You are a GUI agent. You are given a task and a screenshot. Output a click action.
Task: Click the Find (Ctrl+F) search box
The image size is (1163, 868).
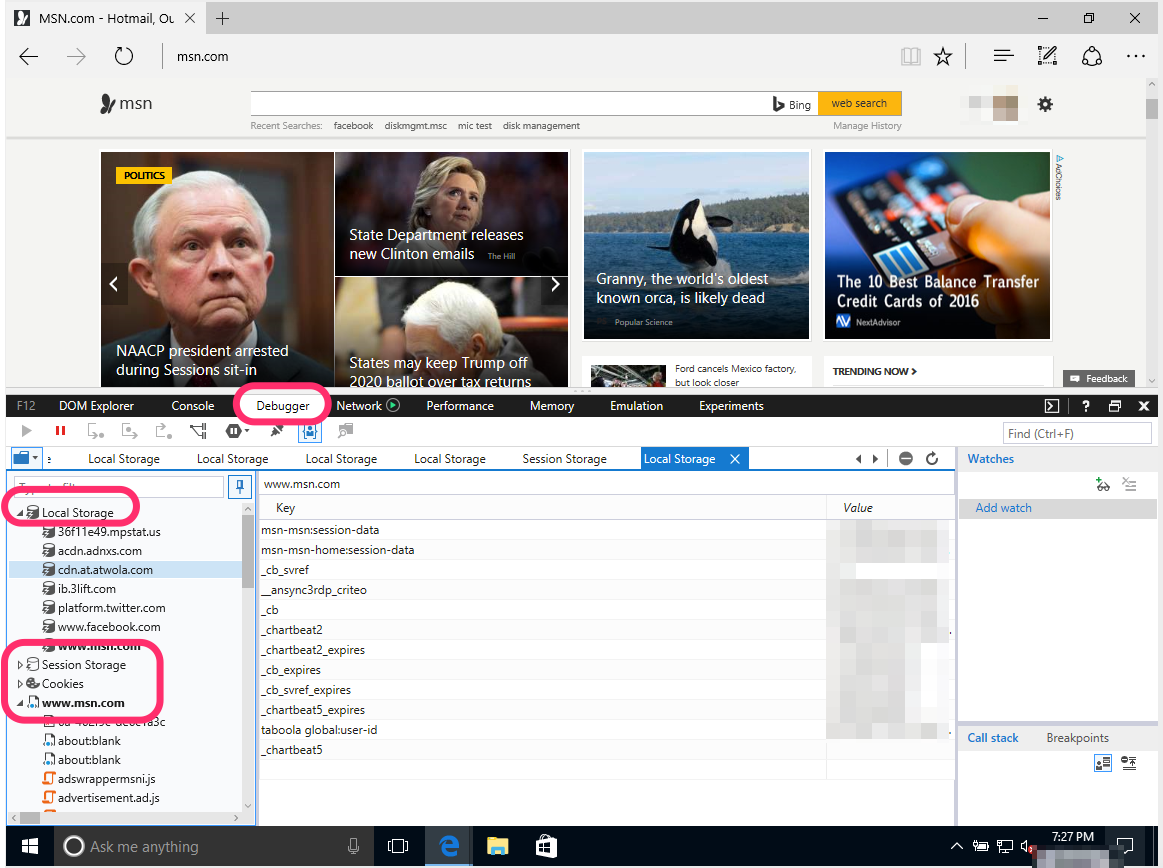[1076, 433]
